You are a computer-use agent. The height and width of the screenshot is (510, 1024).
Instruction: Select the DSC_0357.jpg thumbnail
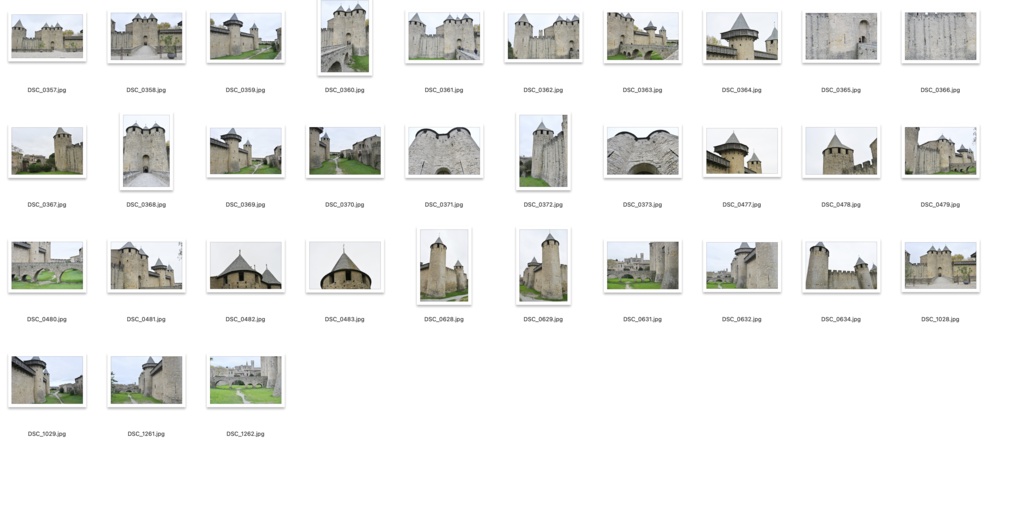(47, 37)
